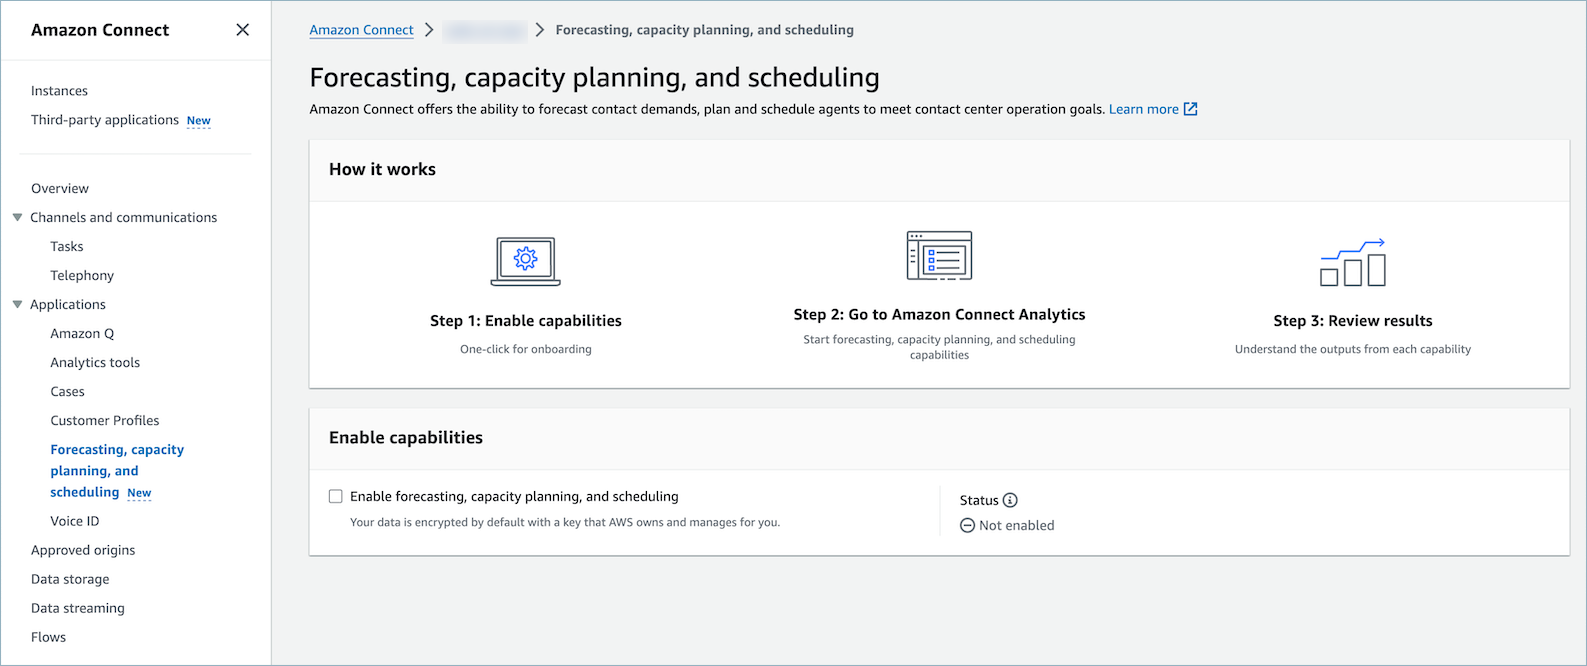Screen dimensions: 1587x666
Task: Select Analytics tools under Applications
Action: (x=94, y=362)
